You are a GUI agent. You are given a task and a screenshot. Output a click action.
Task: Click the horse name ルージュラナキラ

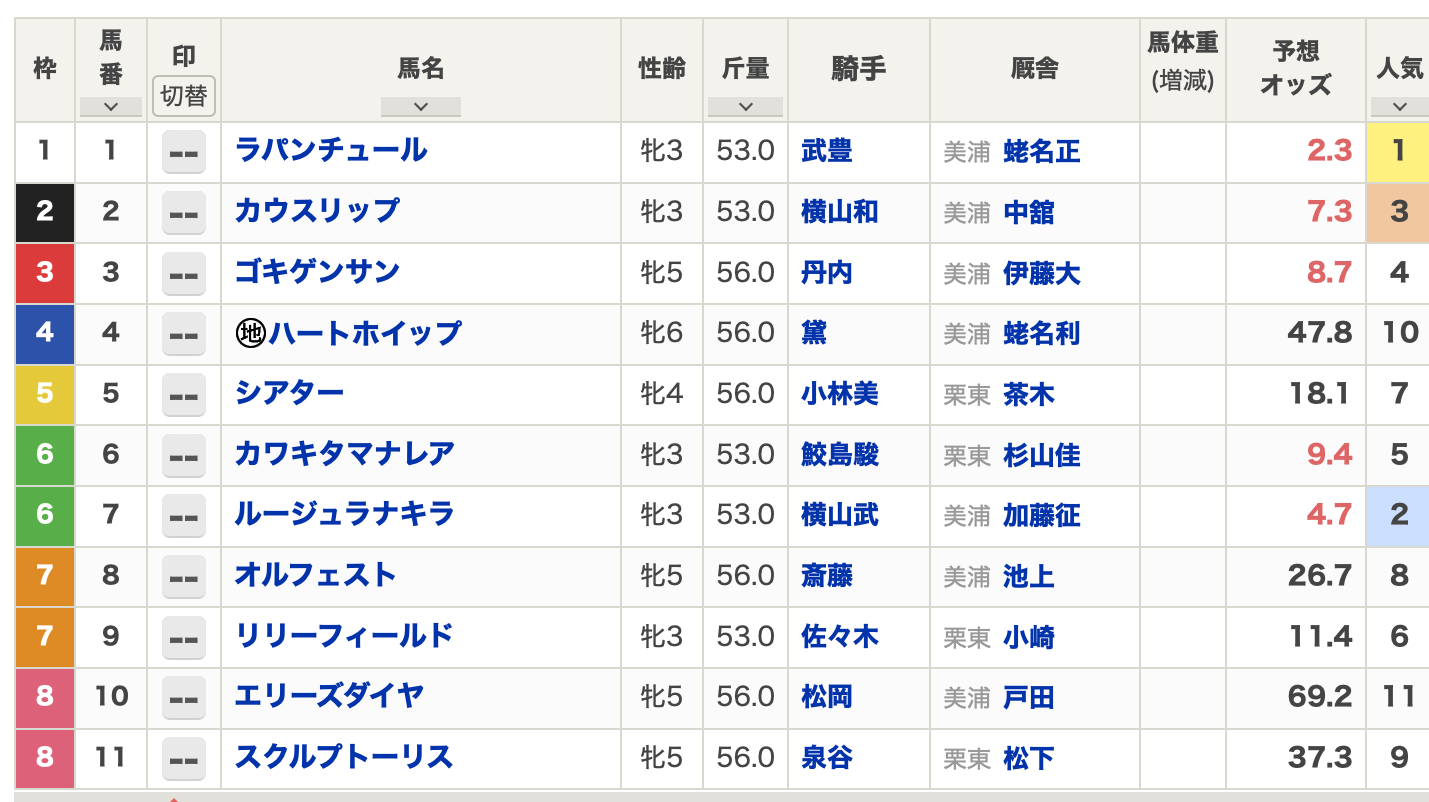click(344, 514)
